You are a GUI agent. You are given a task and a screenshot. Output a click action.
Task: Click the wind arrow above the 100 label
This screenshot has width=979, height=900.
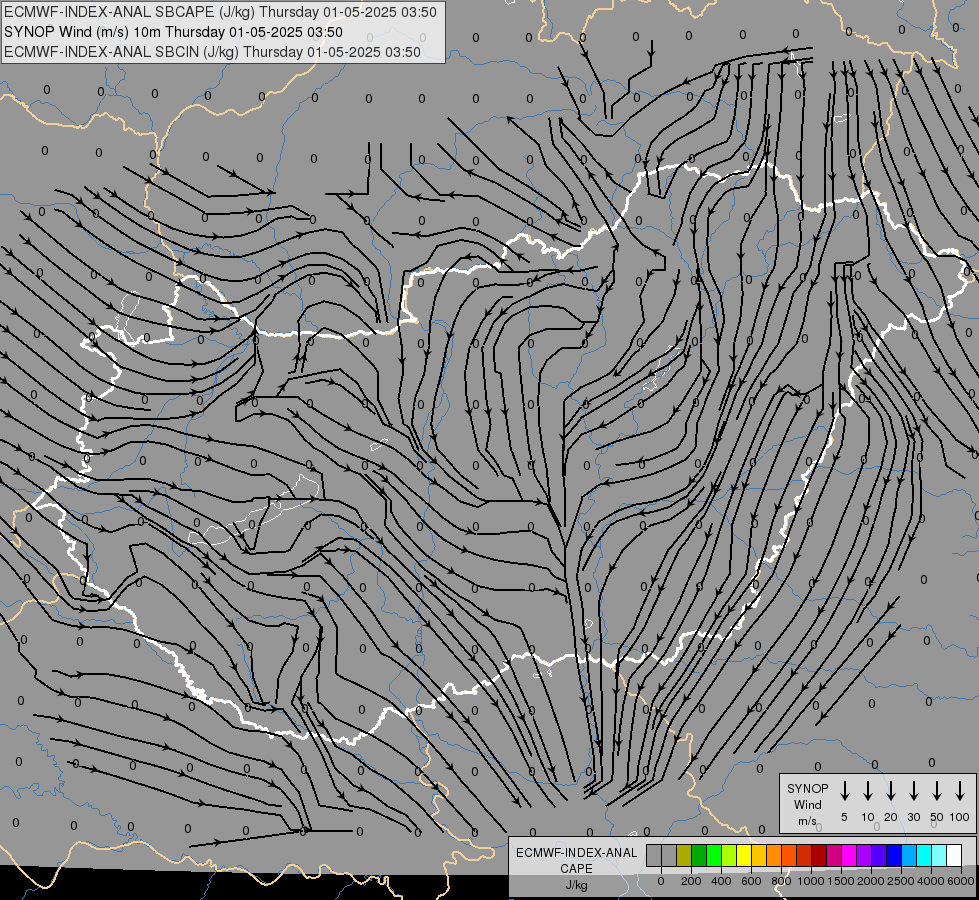coord(960,791)
